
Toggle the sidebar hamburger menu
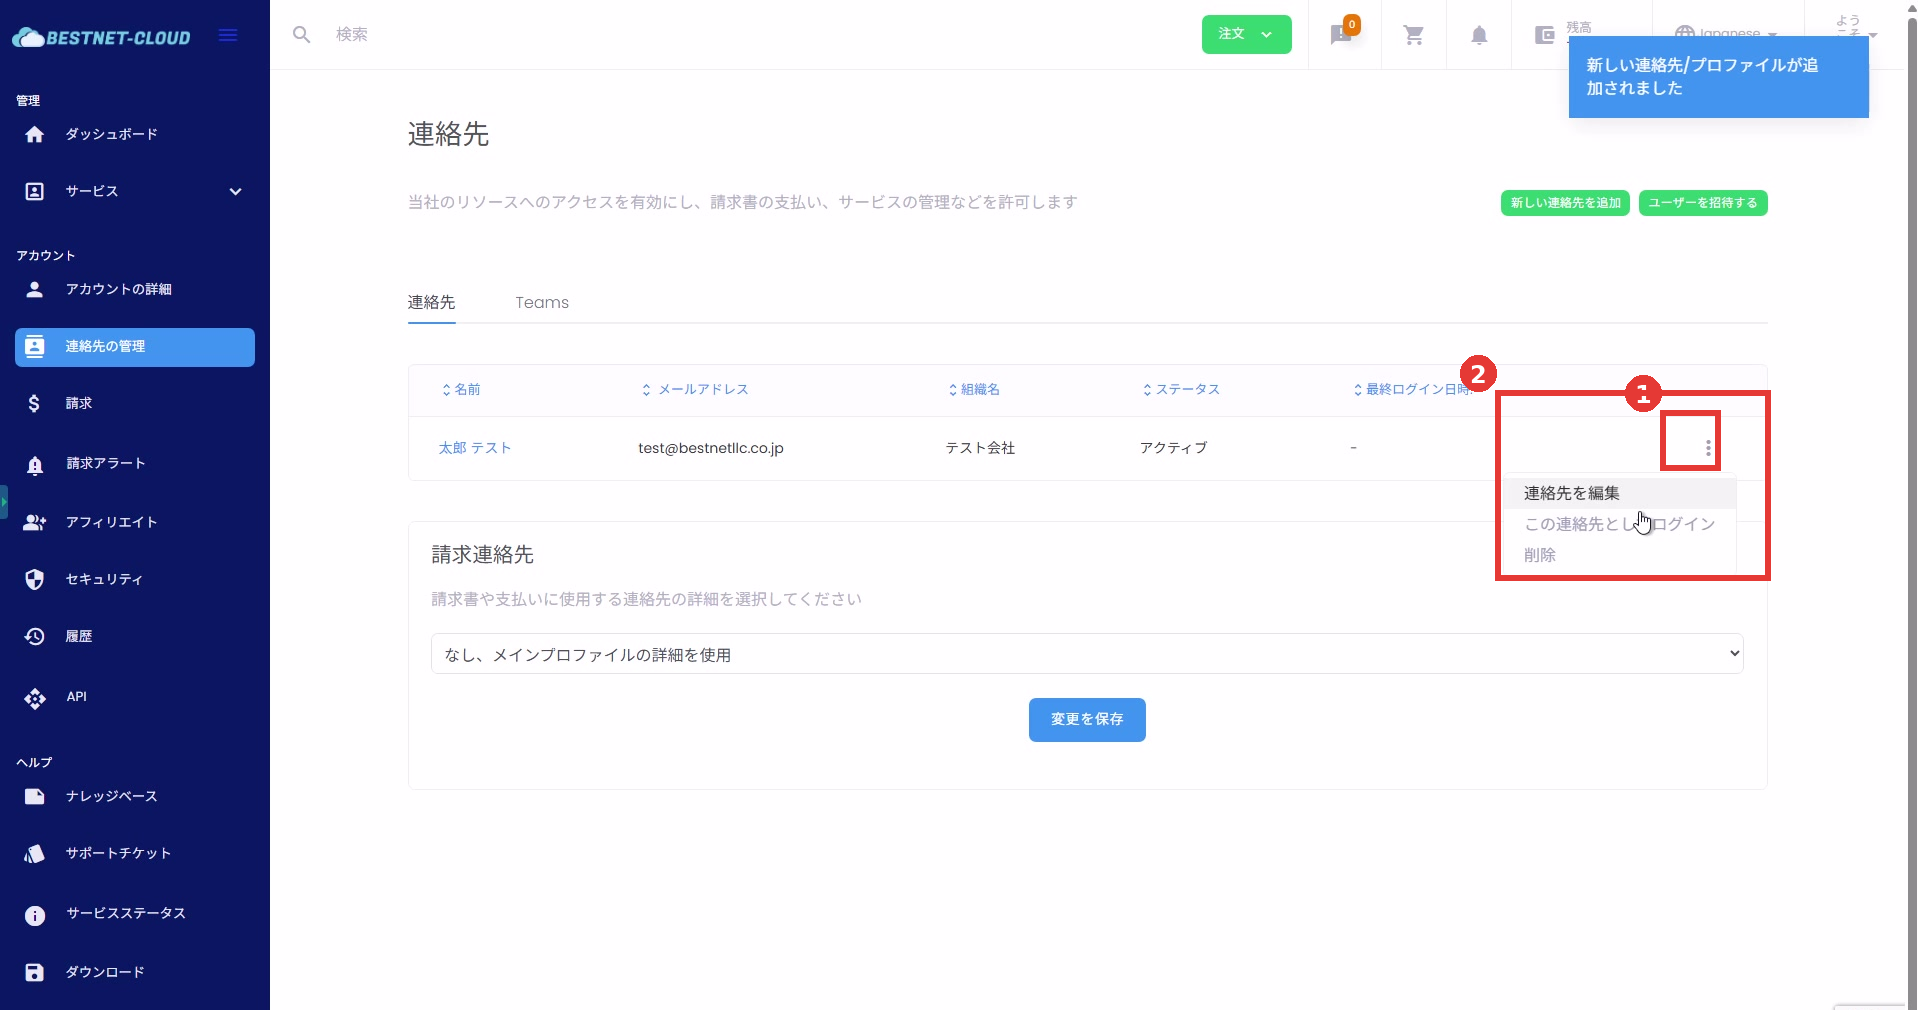click(228, 36)
